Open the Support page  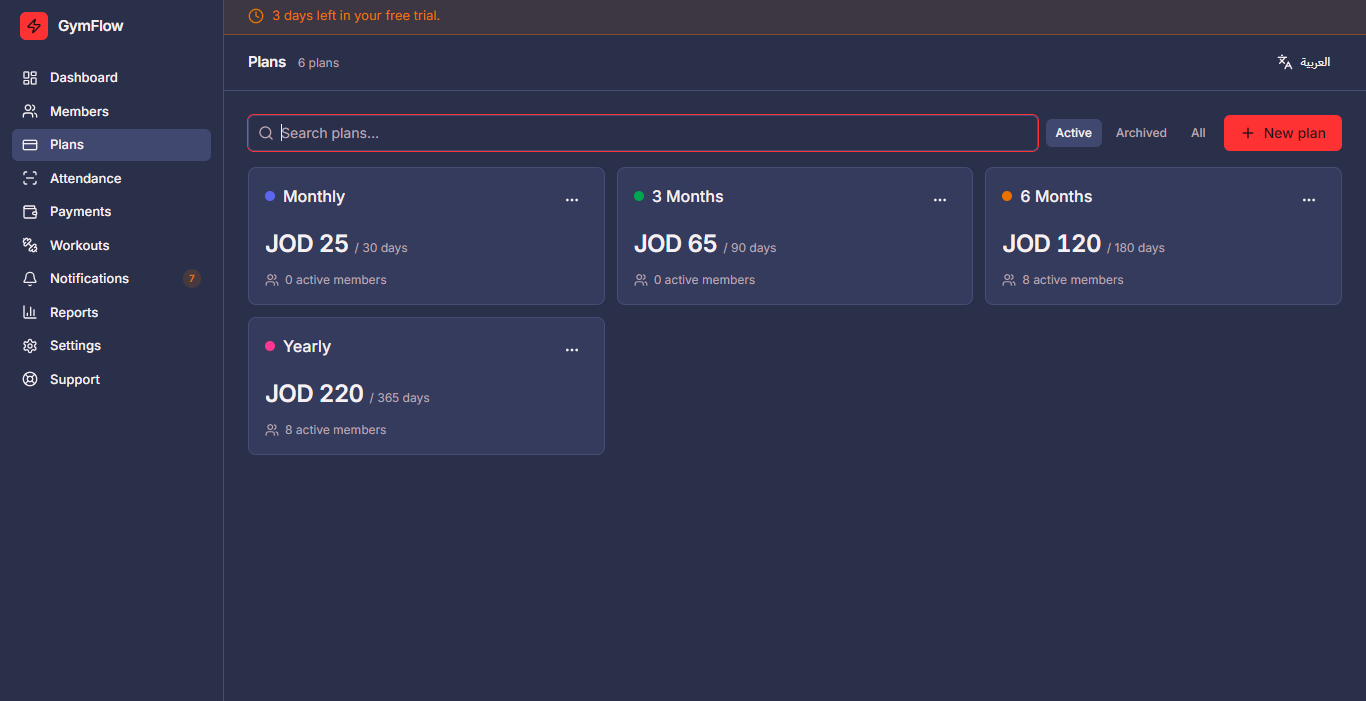click(x=111, y=379)
